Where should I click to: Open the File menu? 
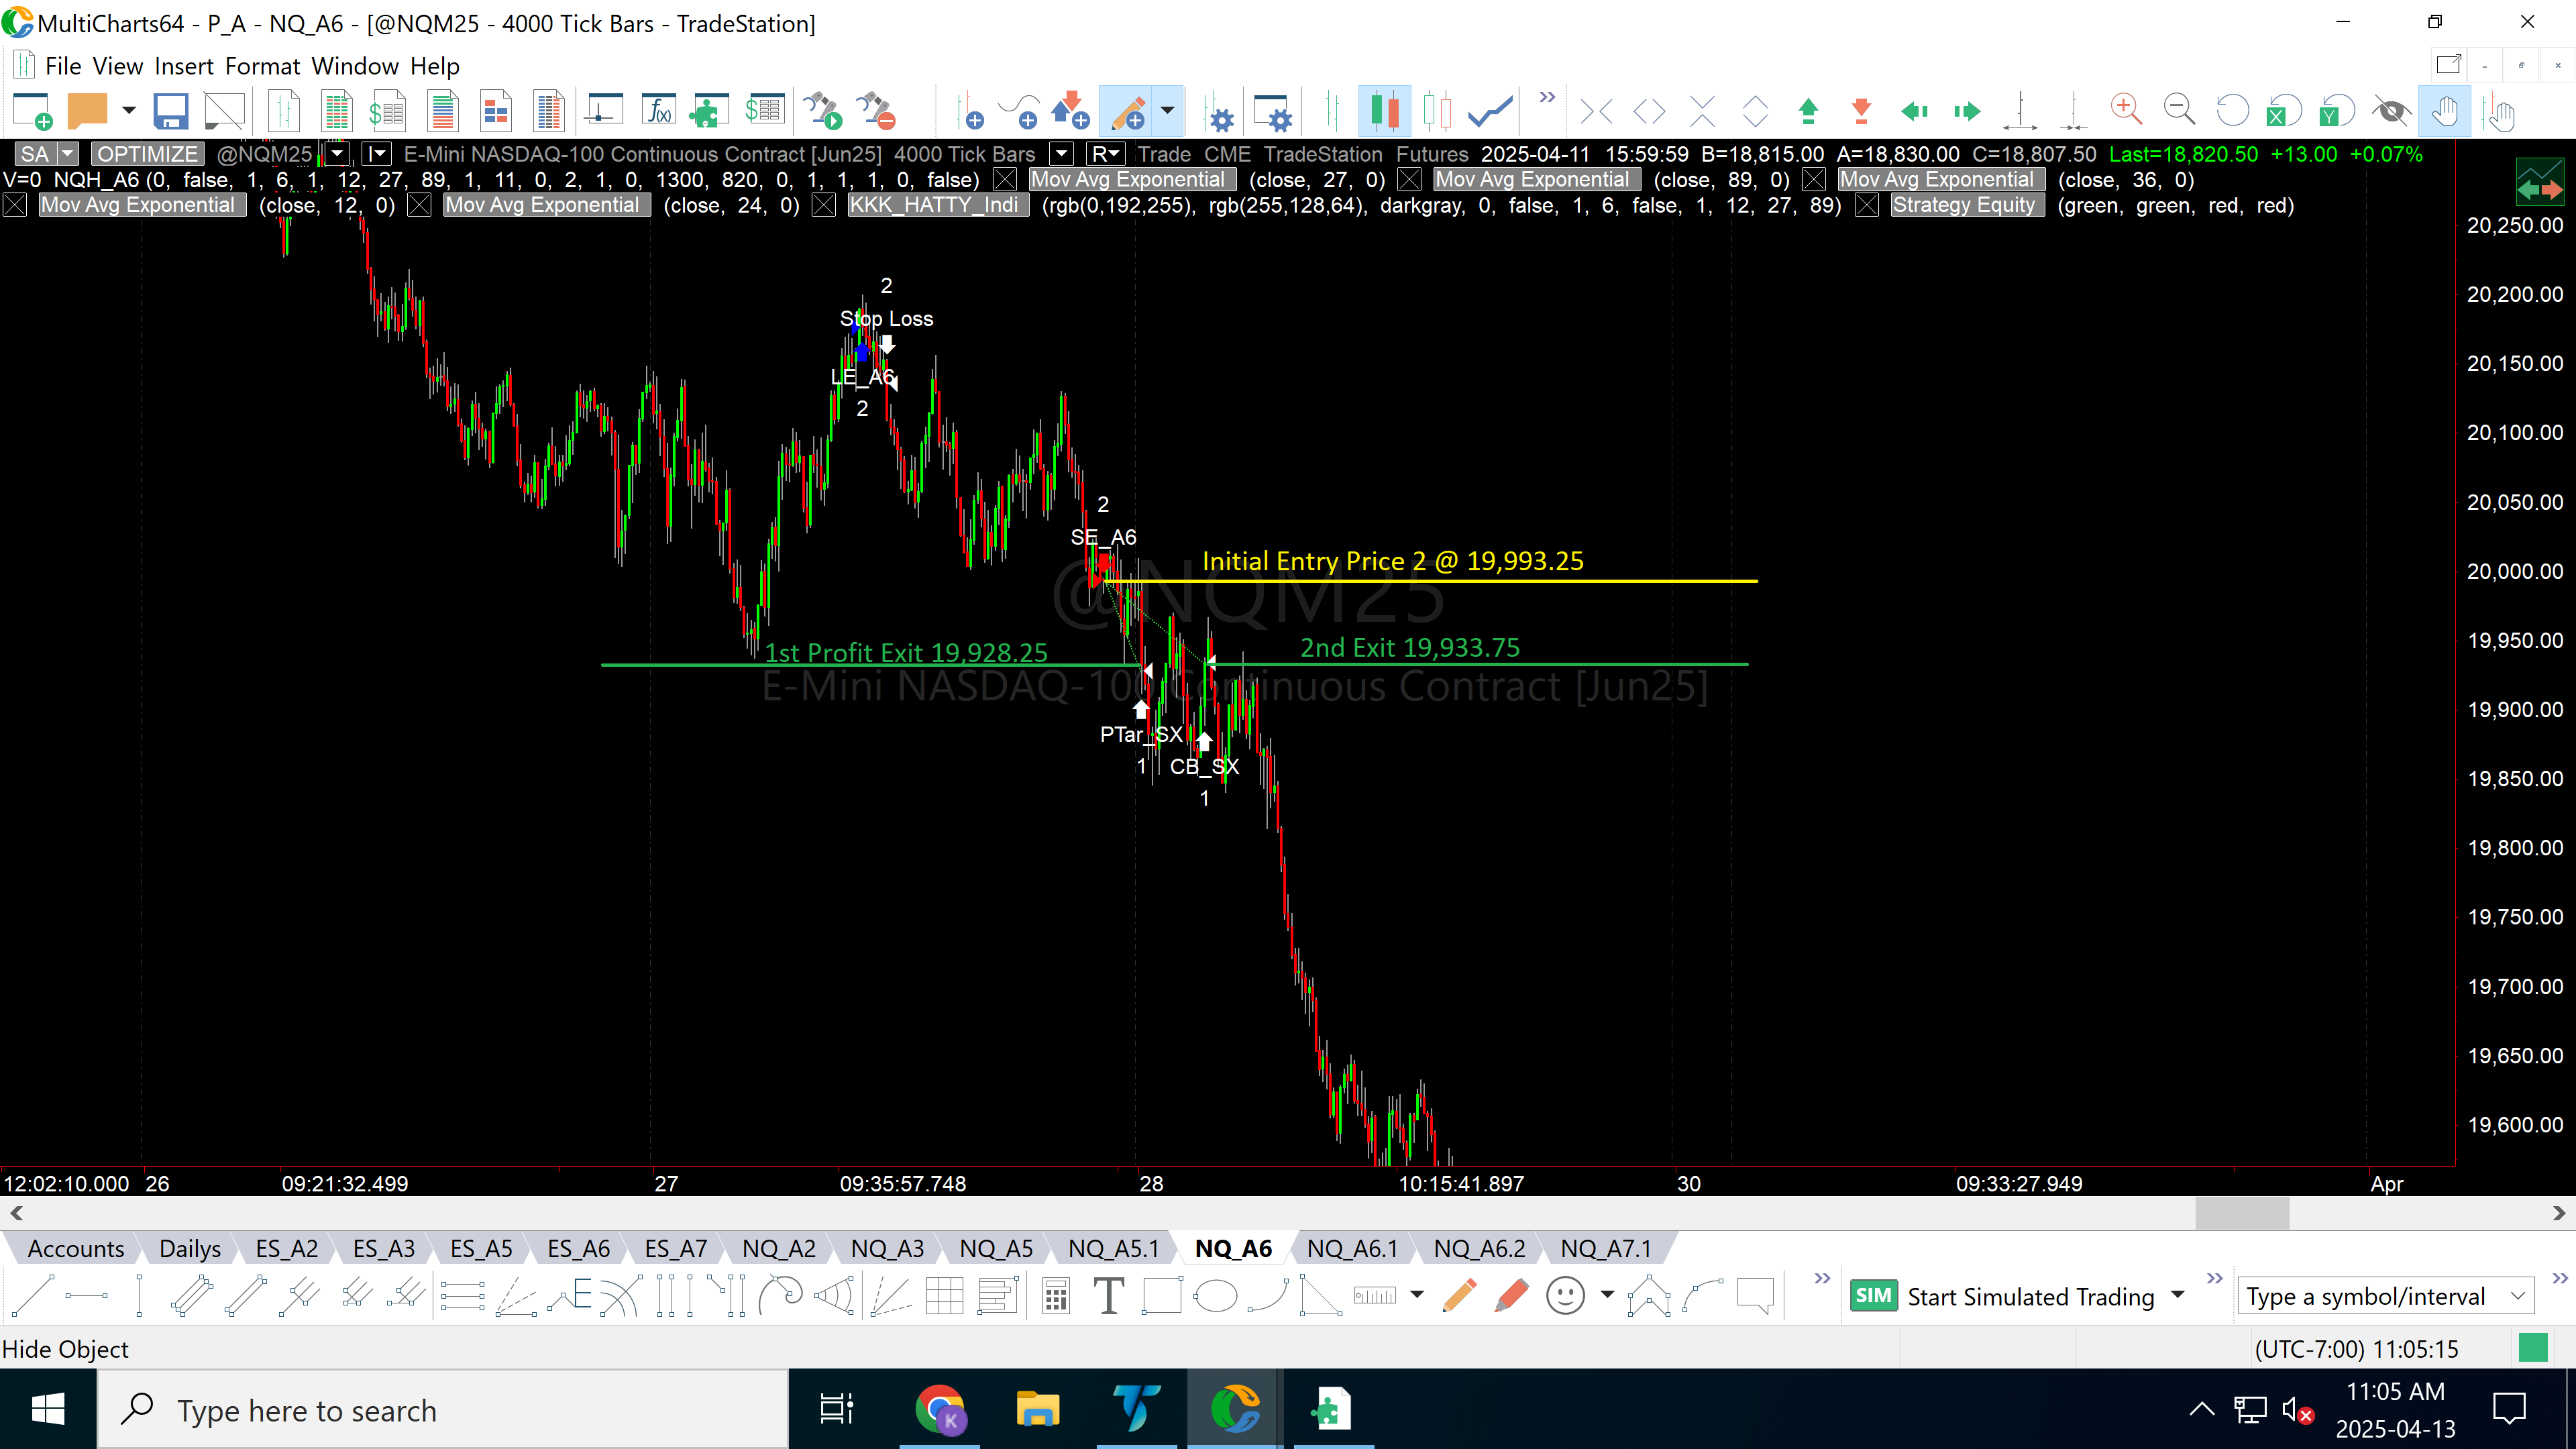click(x=63, y=66)
